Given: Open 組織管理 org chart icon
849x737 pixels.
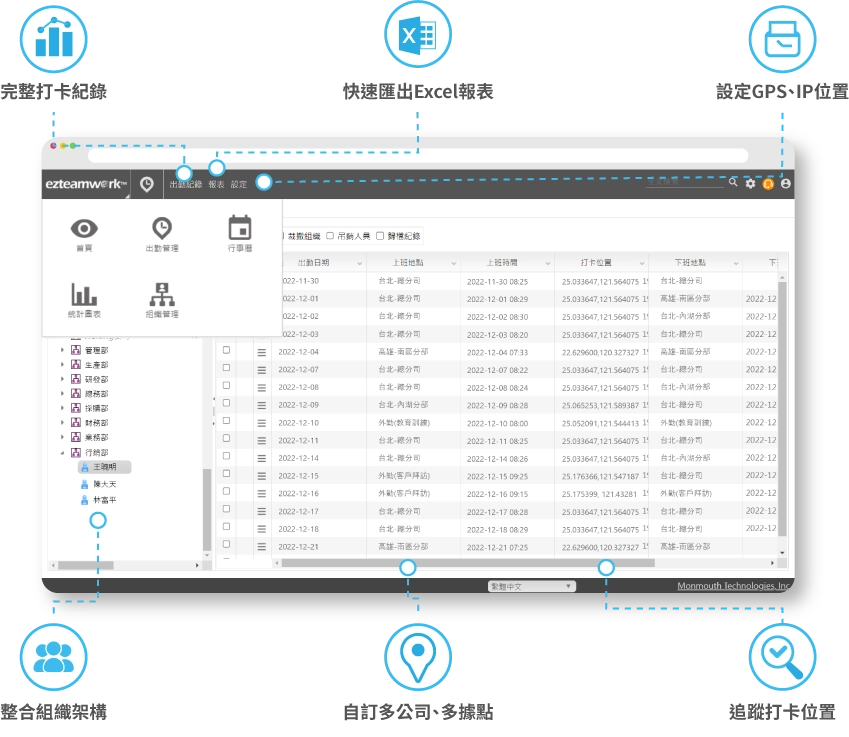Looking at the screenshot, I should (161, 294).
